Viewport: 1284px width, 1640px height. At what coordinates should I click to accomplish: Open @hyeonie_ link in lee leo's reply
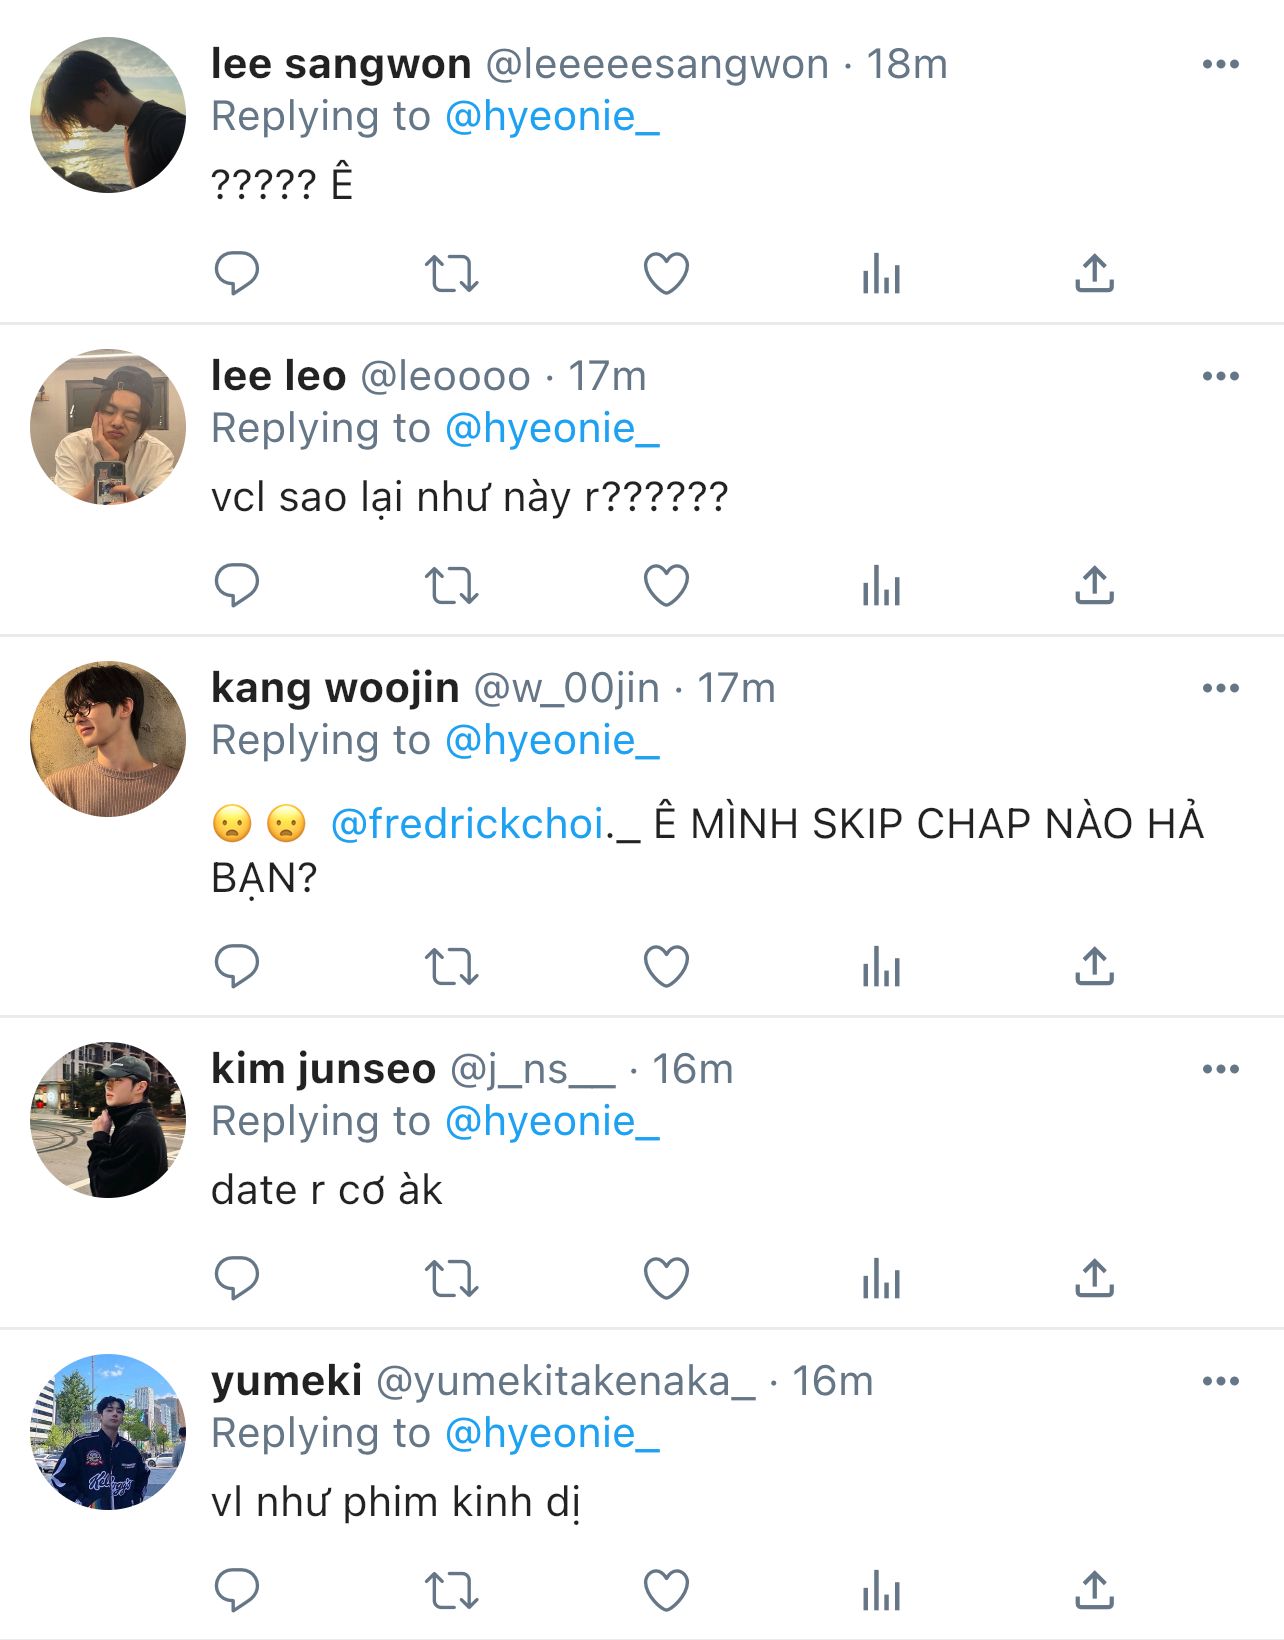pyautogui.click(x=552, y=429)
